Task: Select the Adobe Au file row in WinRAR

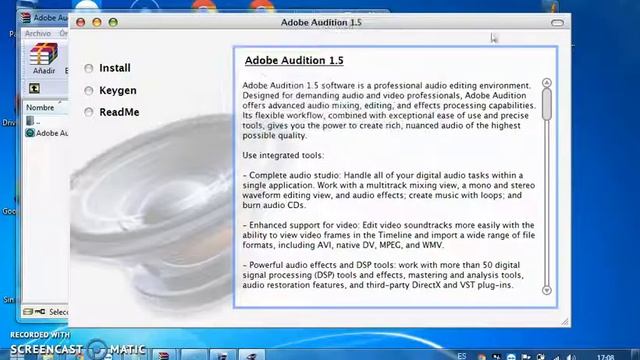Action: point(46,133)
